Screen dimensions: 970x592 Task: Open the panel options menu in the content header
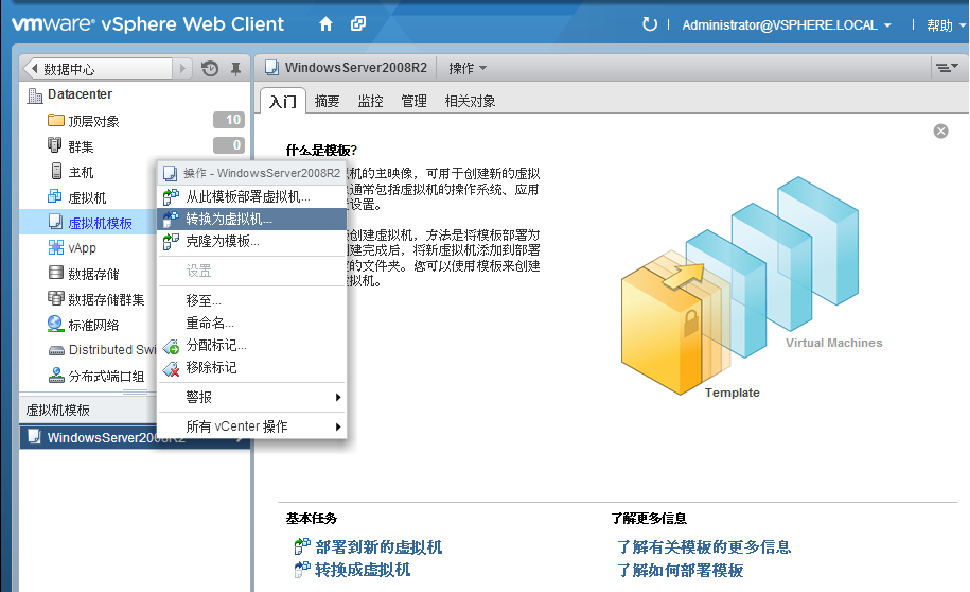click(x=946, y=67)
